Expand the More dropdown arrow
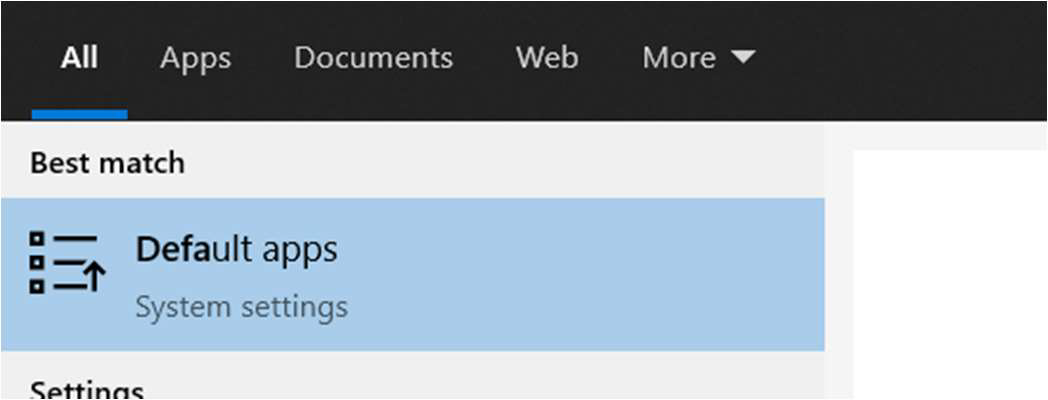The width and height of the screenshot is (1048, 400). point(743,58)
